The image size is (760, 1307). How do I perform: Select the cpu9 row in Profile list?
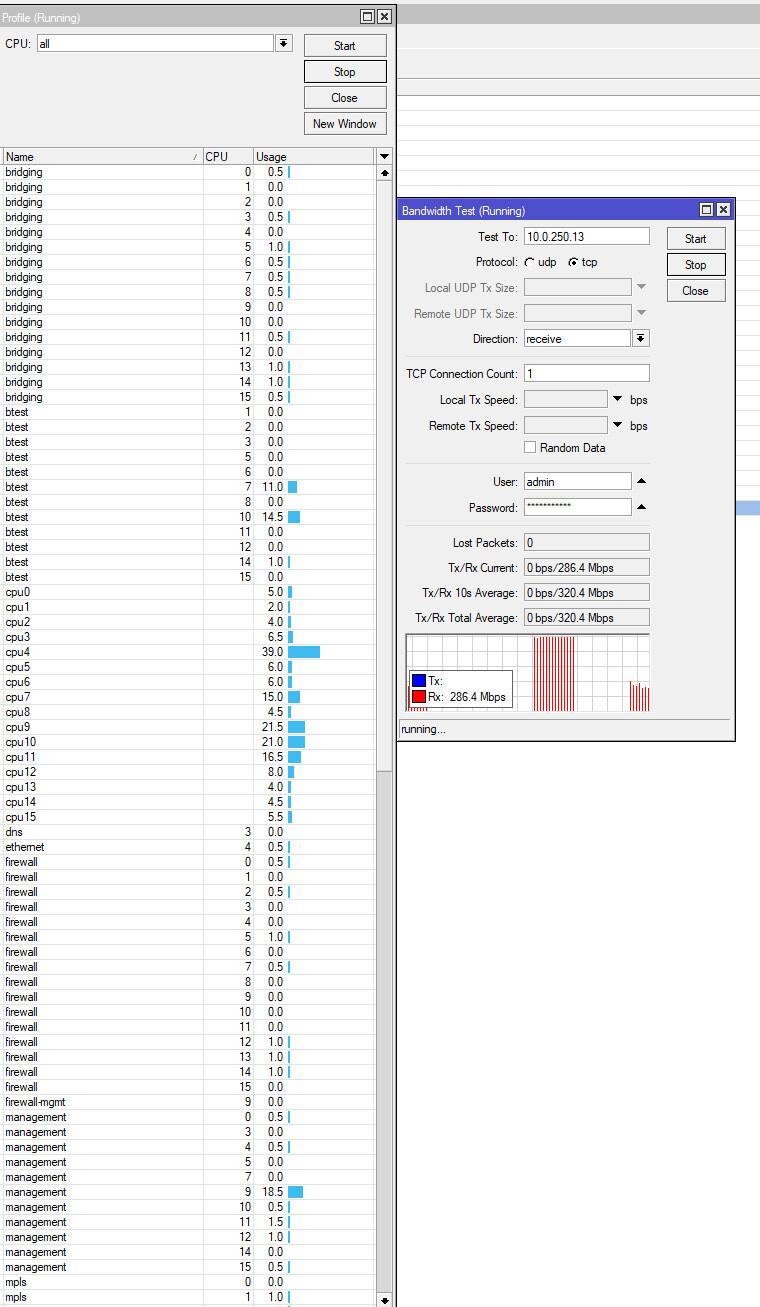click(189, 727)
